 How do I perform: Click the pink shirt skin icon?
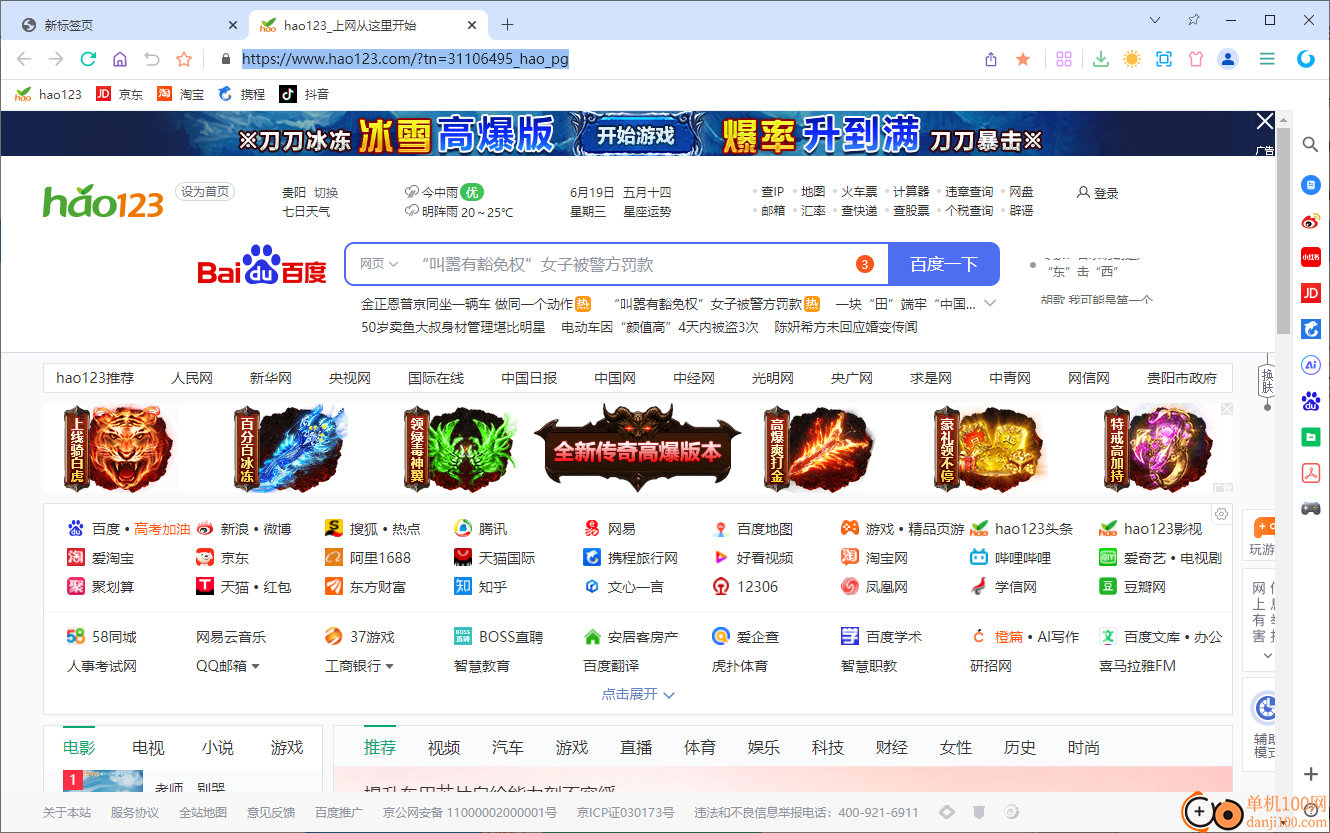[x=1196, y=59]
